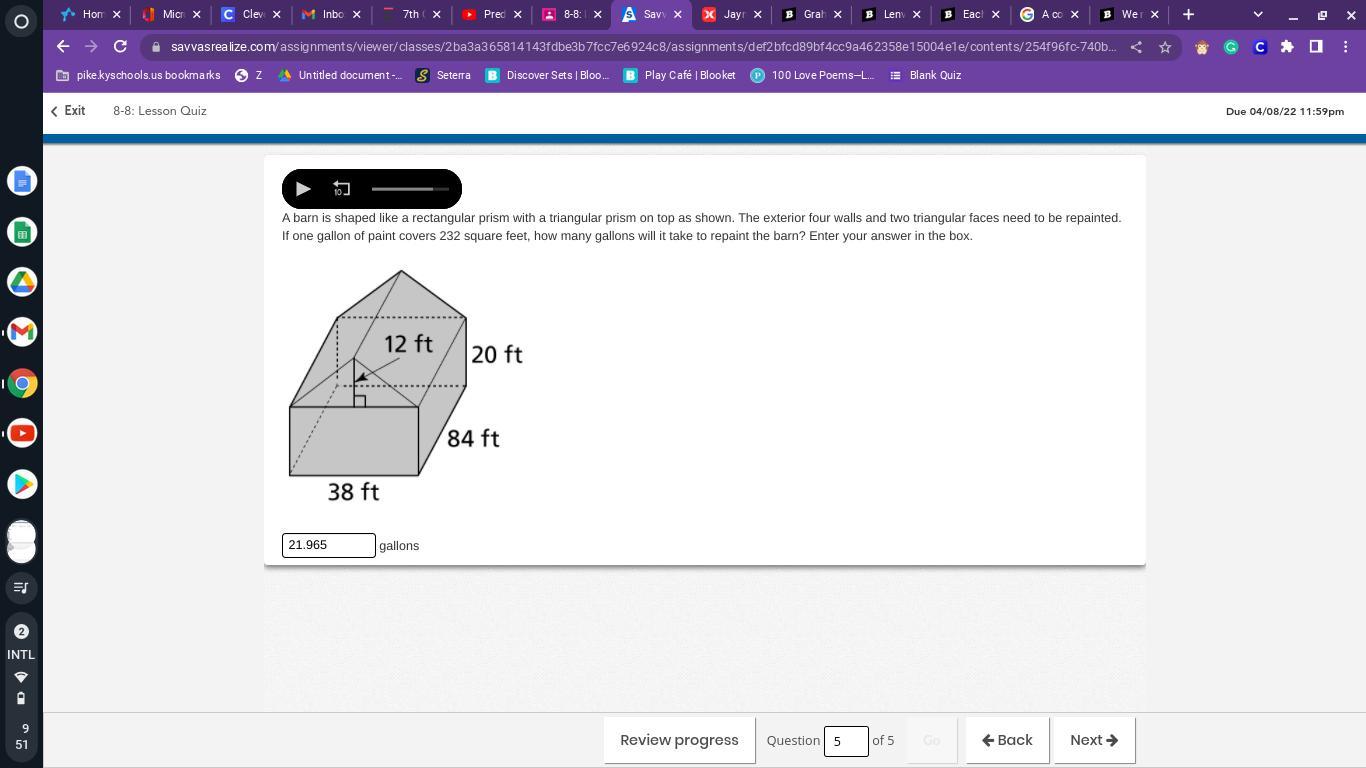Close the active Savvas tab
The image size is (1366, 768).
point(678,14)
